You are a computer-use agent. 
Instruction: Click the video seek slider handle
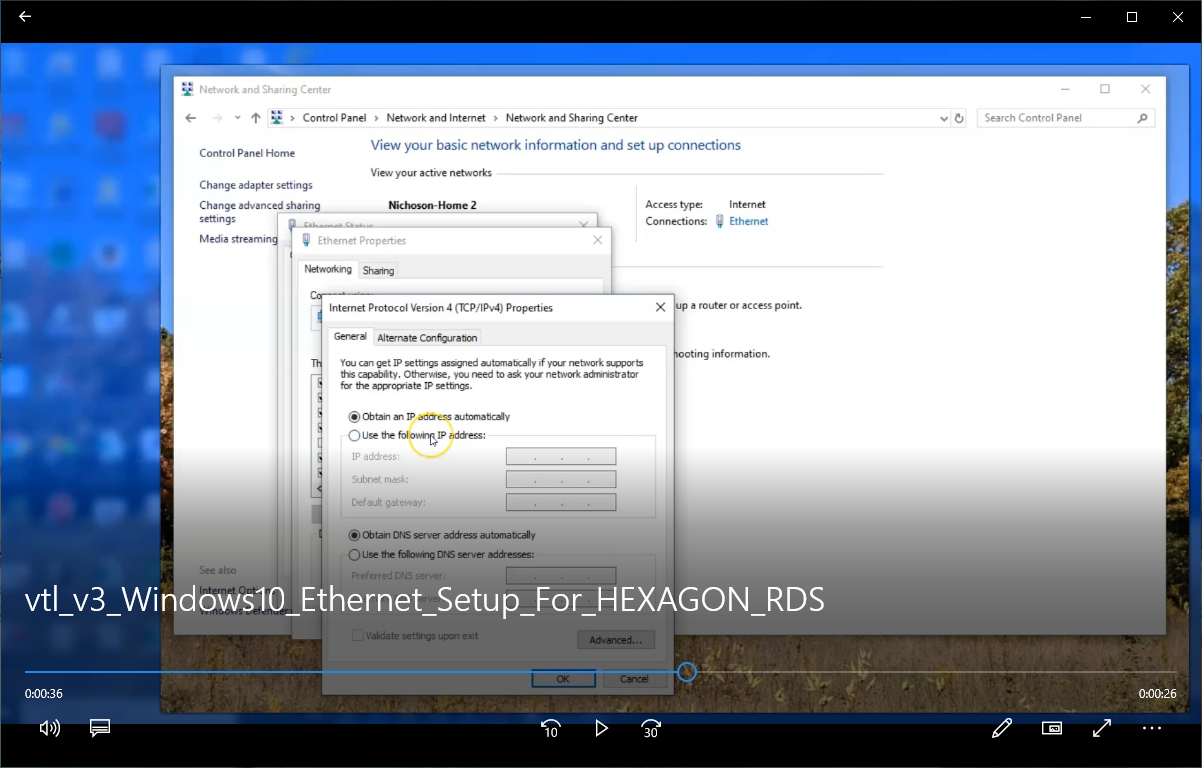[687, 672]
